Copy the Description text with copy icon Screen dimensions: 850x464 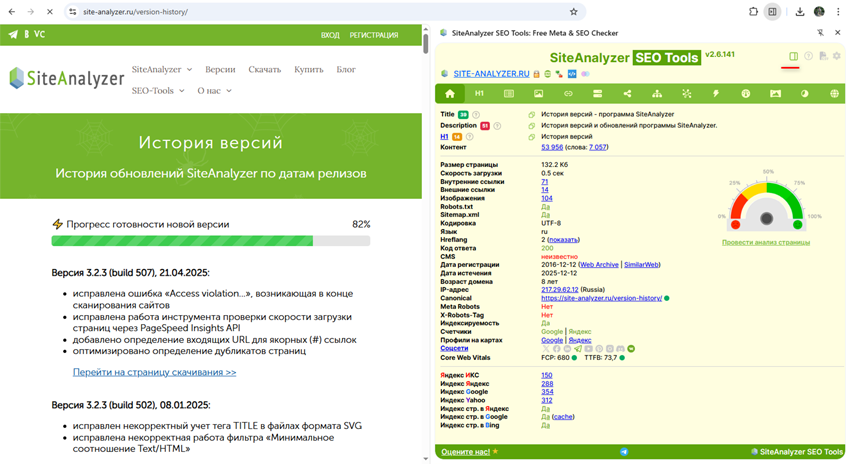532,126
